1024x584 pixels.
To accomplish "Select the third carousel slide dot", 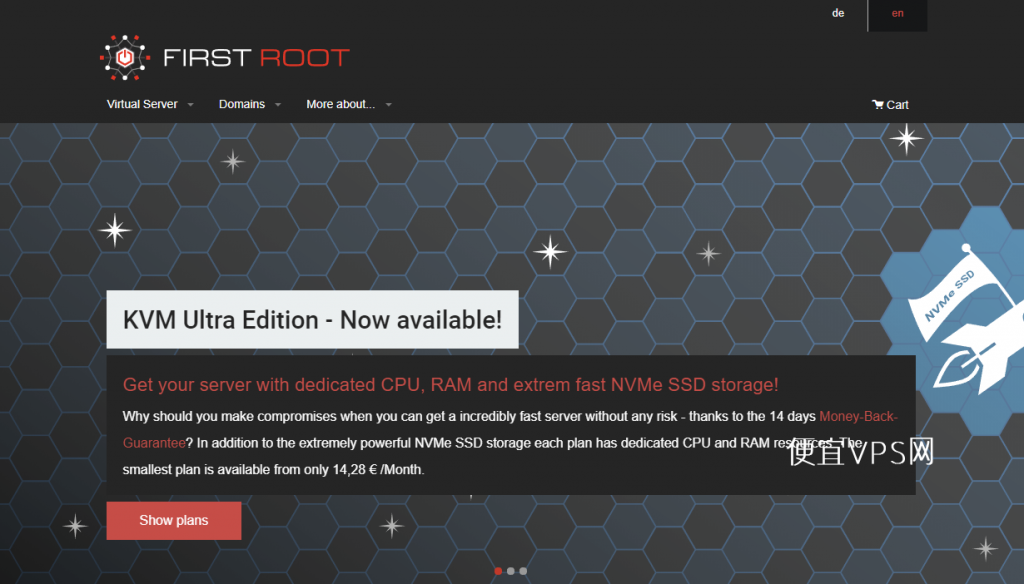I will coord(523,571).
